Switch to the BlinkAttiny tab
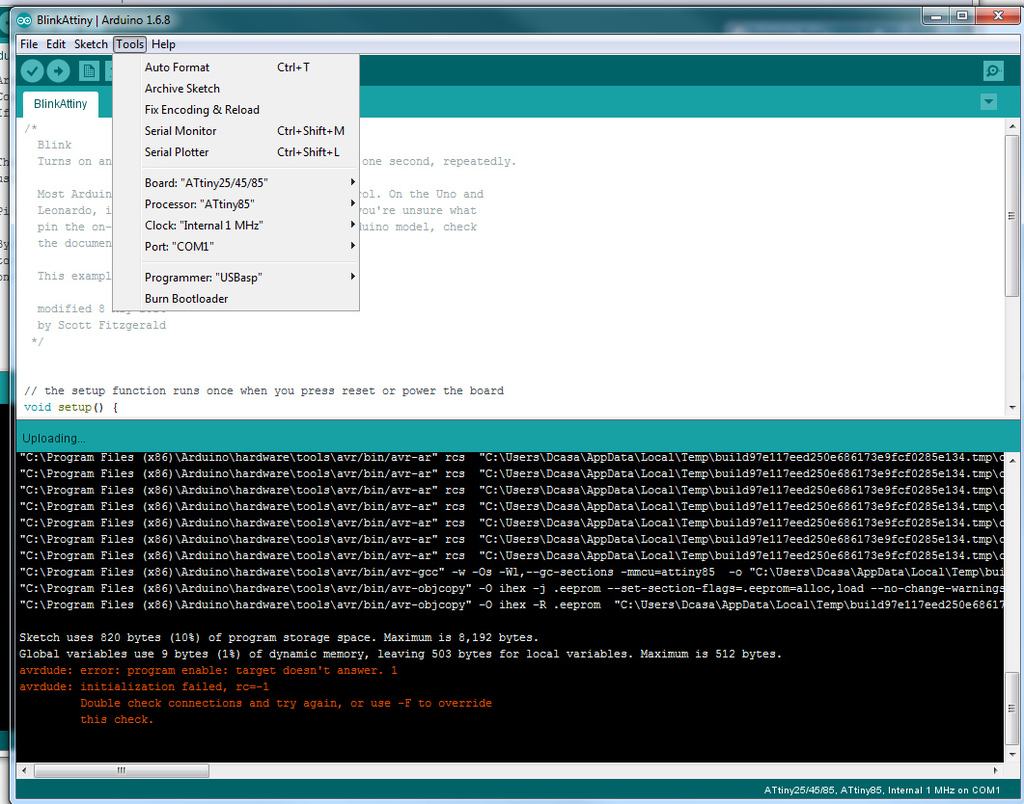 click(60, 104)
